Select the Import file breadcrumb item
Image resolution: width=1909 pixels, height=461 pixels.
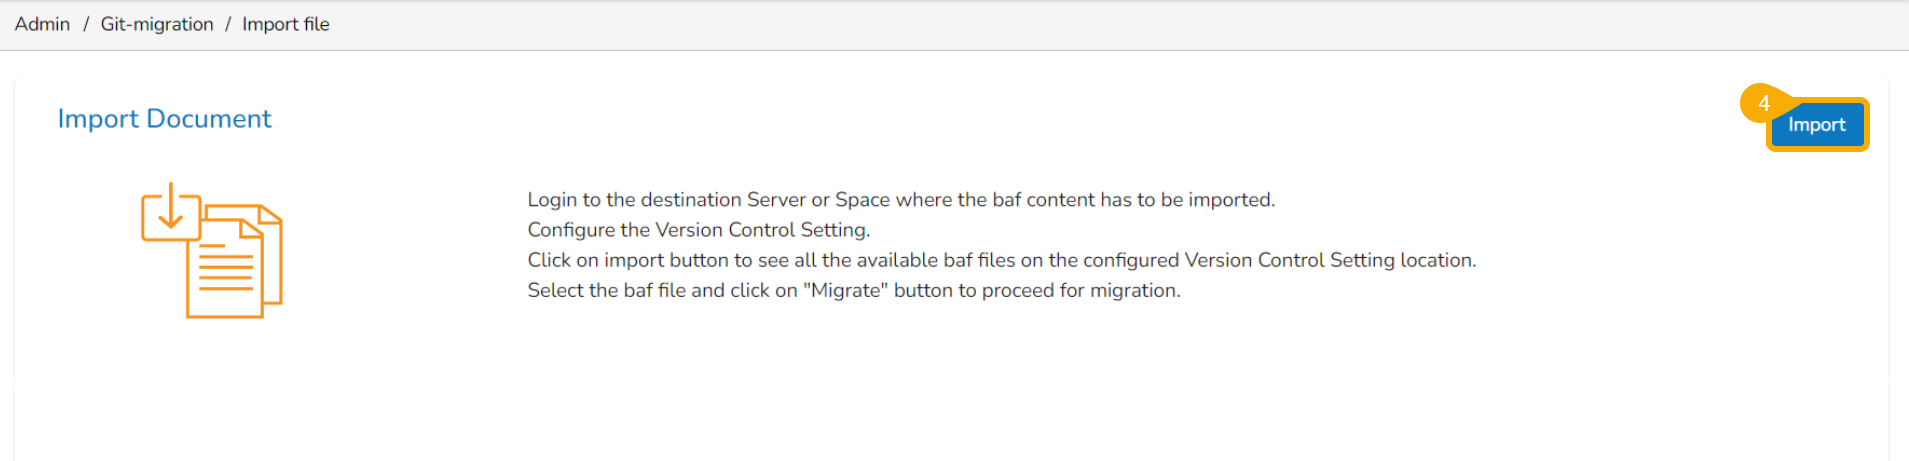click(286, 24)
